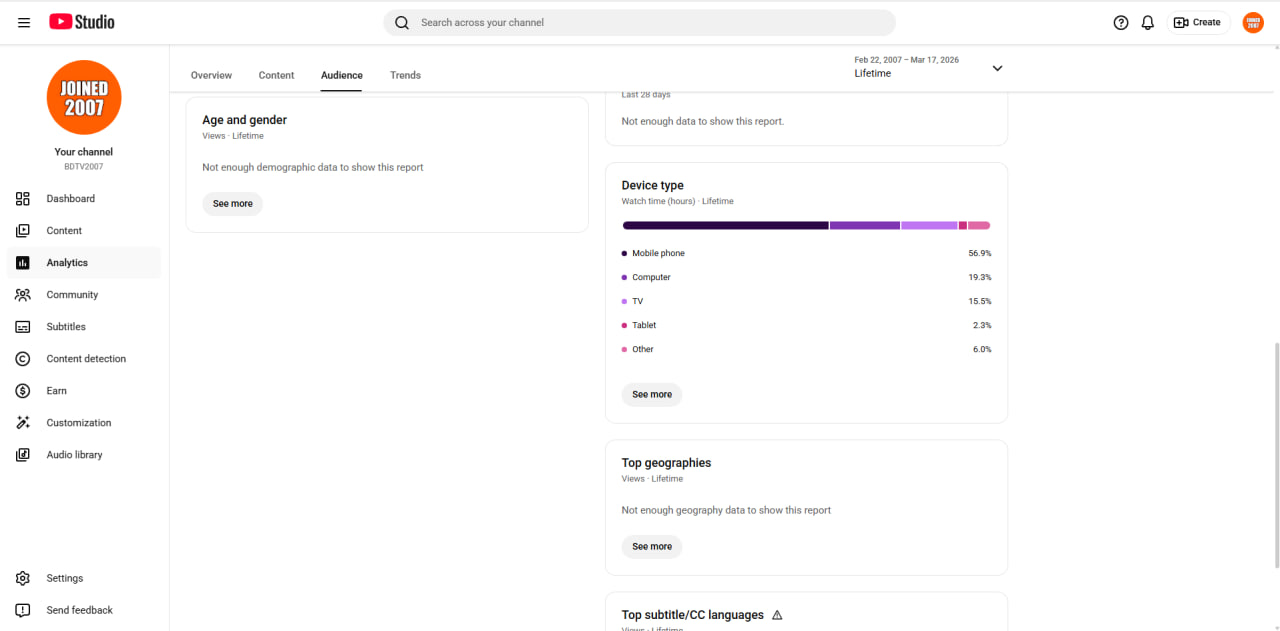Select Analytics in the sidebar
Screen dimensions: 1280x631
pos(84,263)
